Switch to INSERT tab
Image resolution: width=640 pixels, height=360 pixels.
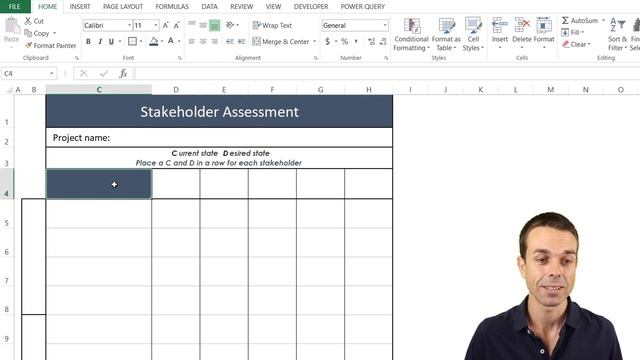coord(80,7)
